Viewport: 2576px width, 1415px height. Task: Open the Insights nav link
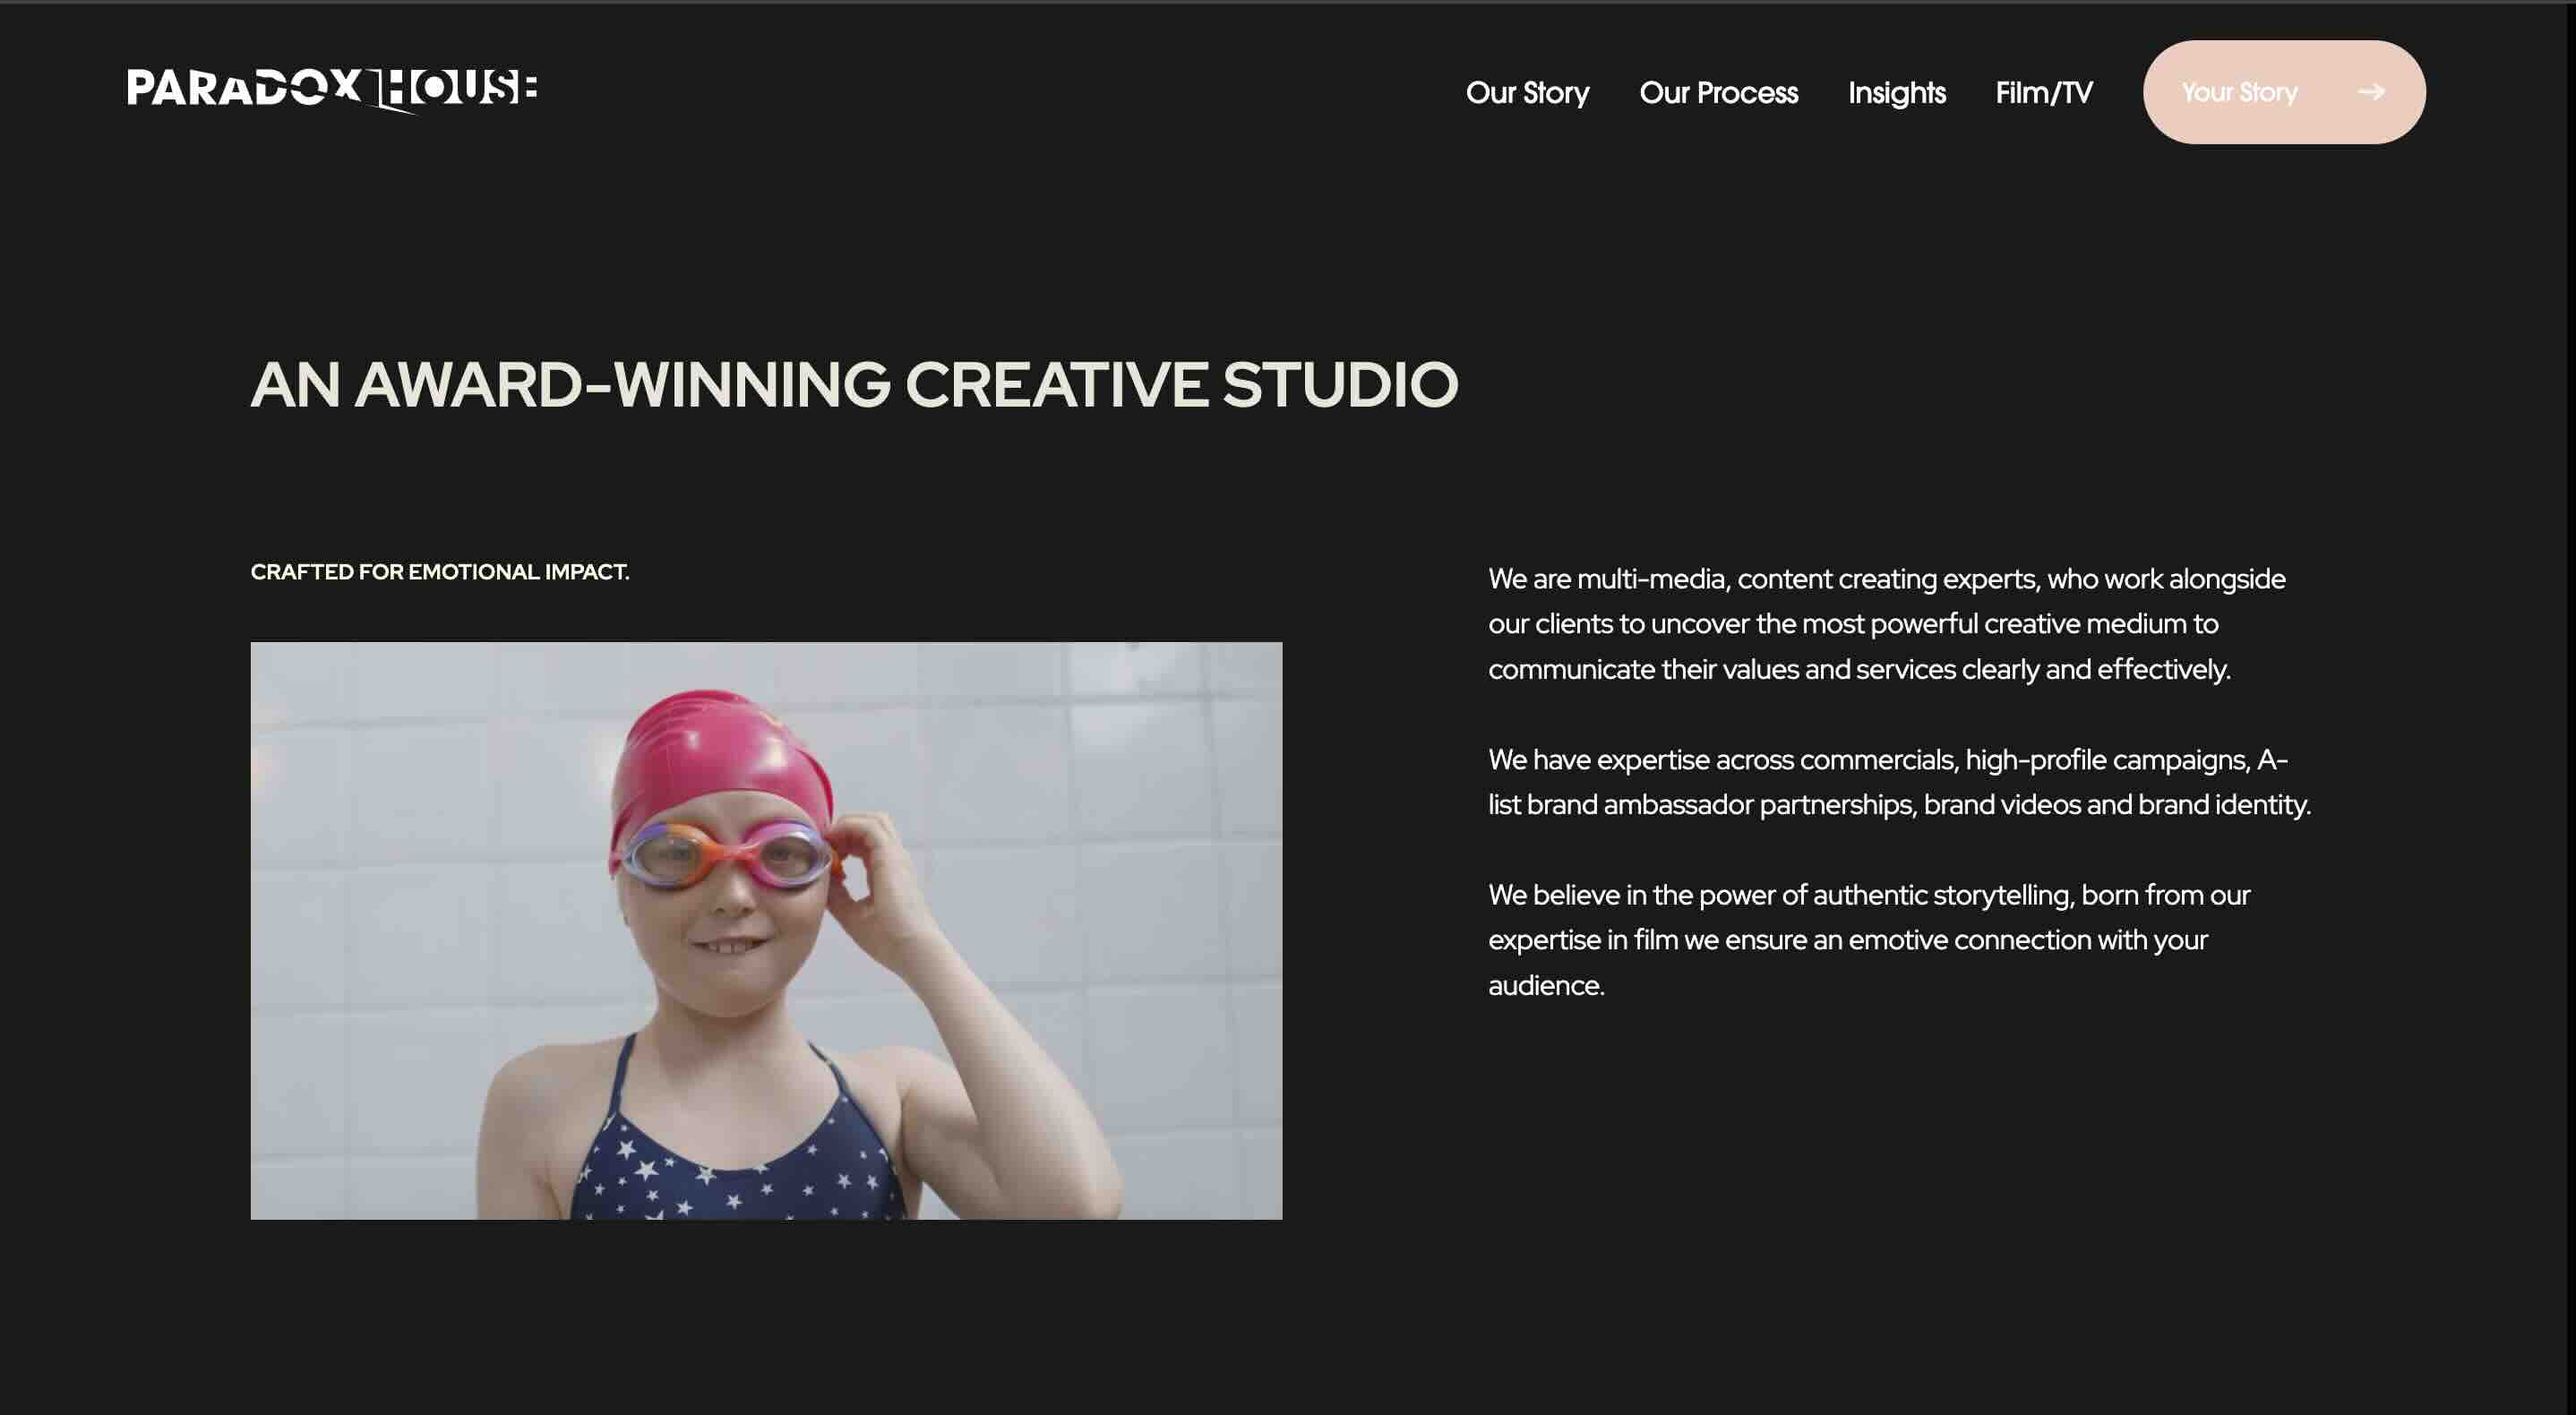pos(1896,93)
